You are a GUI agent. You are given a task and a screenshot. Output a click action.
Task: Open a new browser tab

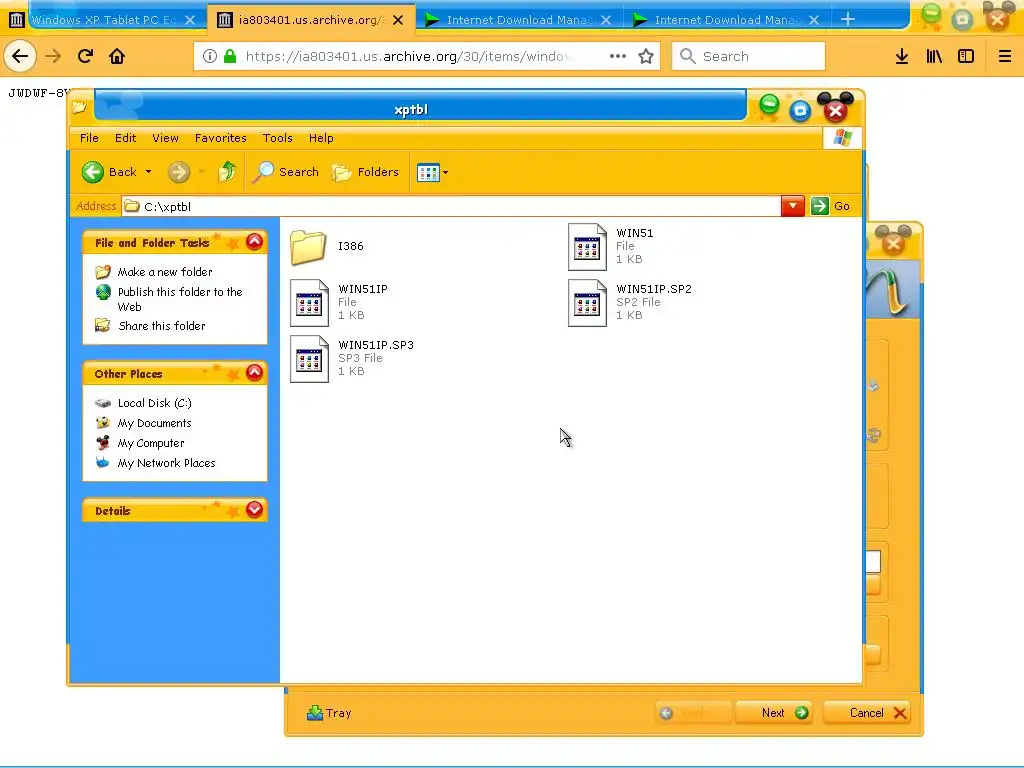click(848, 20)
